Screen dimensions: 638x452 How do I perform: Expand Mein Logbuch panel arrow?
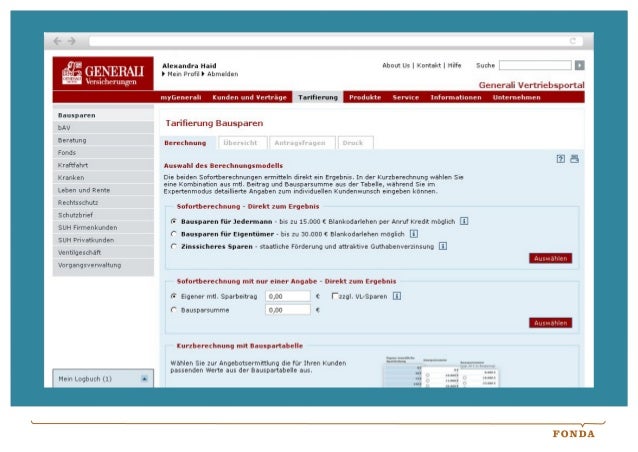[144, 379]
